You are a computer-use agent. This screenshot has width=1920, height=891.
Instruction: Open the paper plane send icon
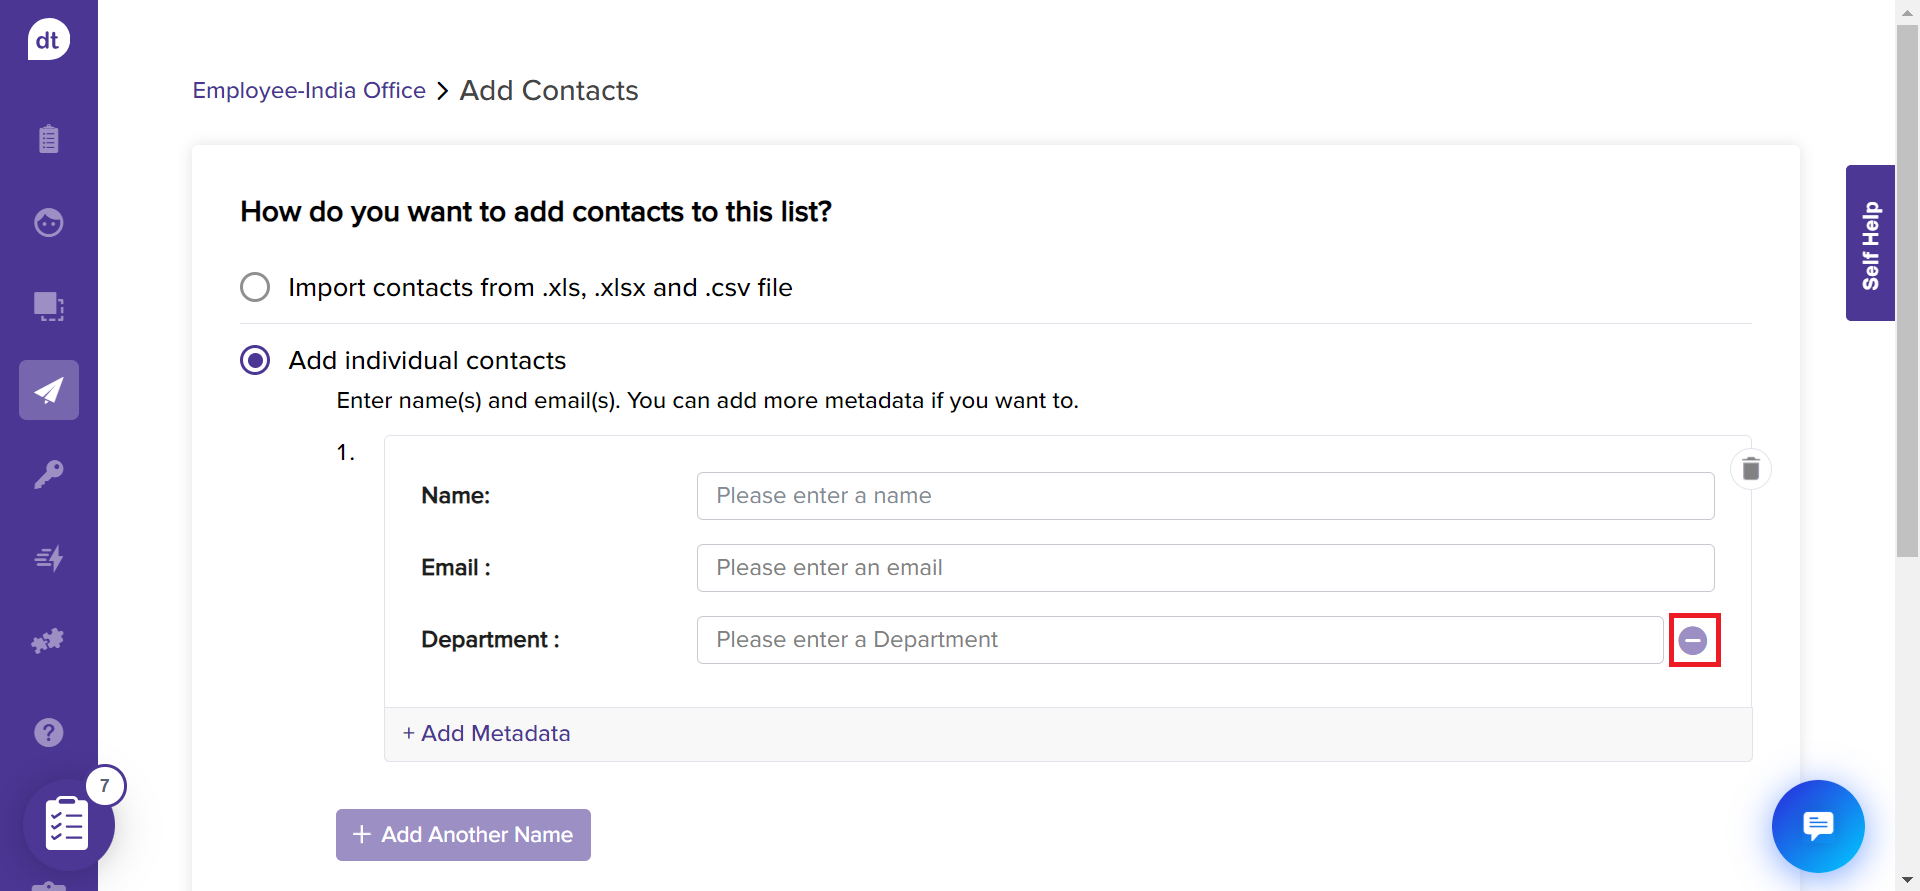48,390
